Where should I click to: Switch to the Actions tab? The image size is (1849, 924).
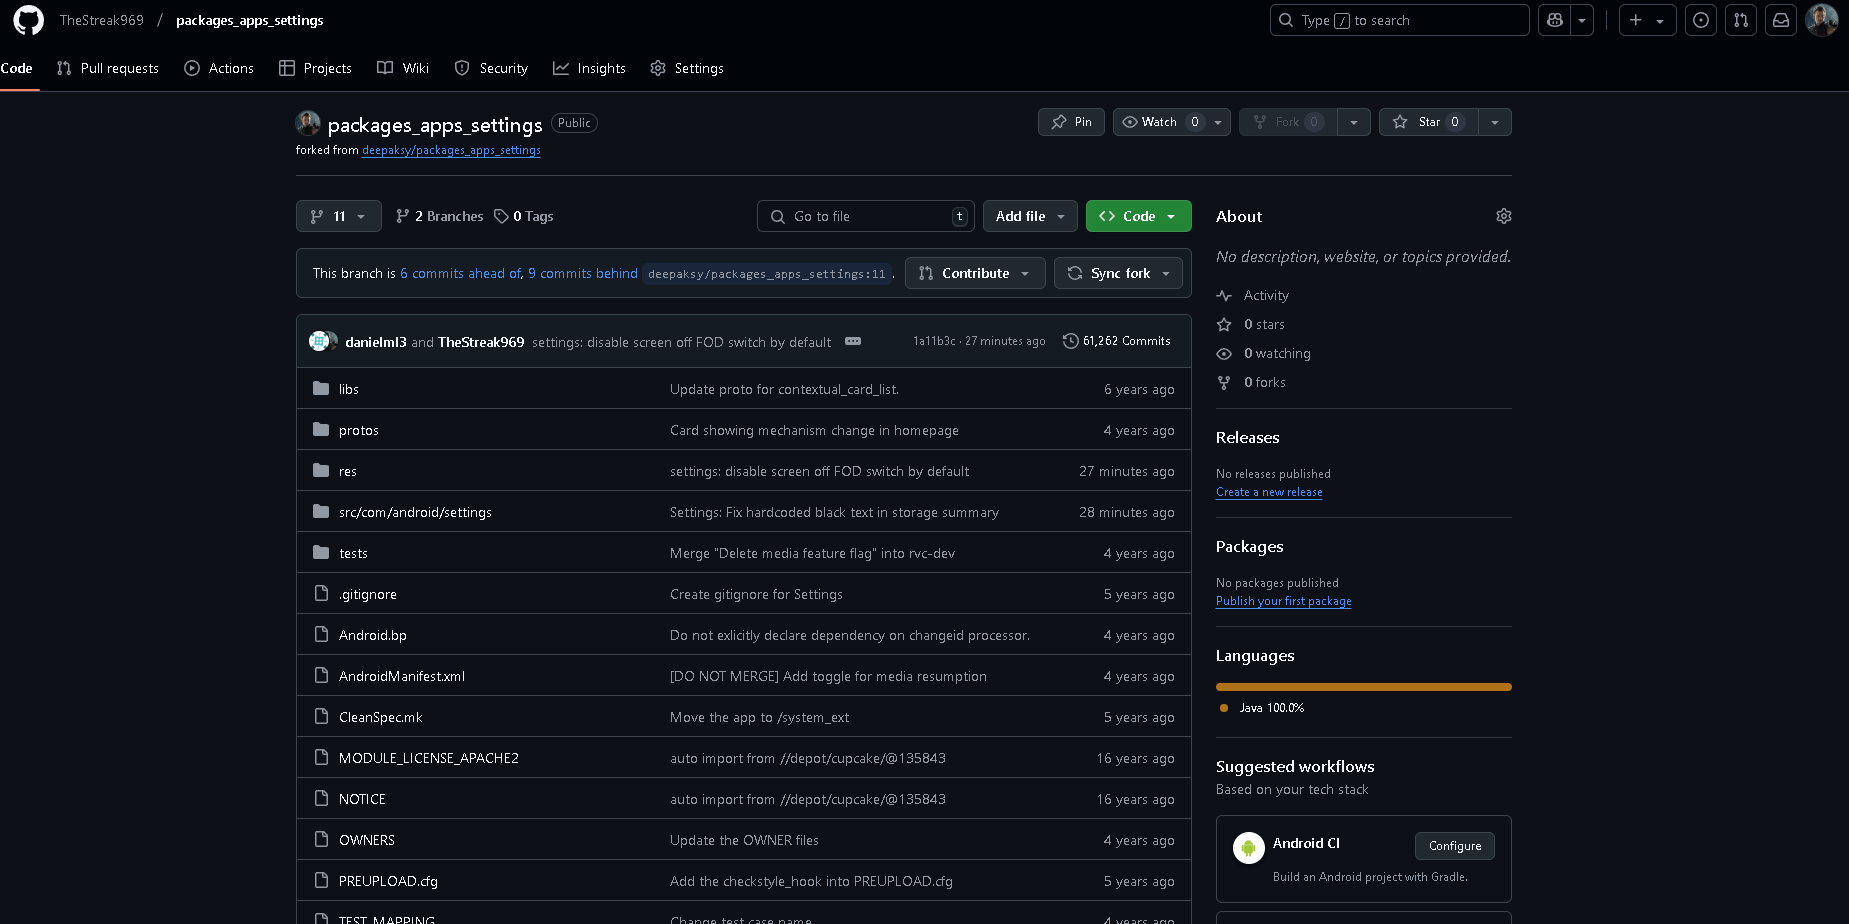[x=219, y=68]
